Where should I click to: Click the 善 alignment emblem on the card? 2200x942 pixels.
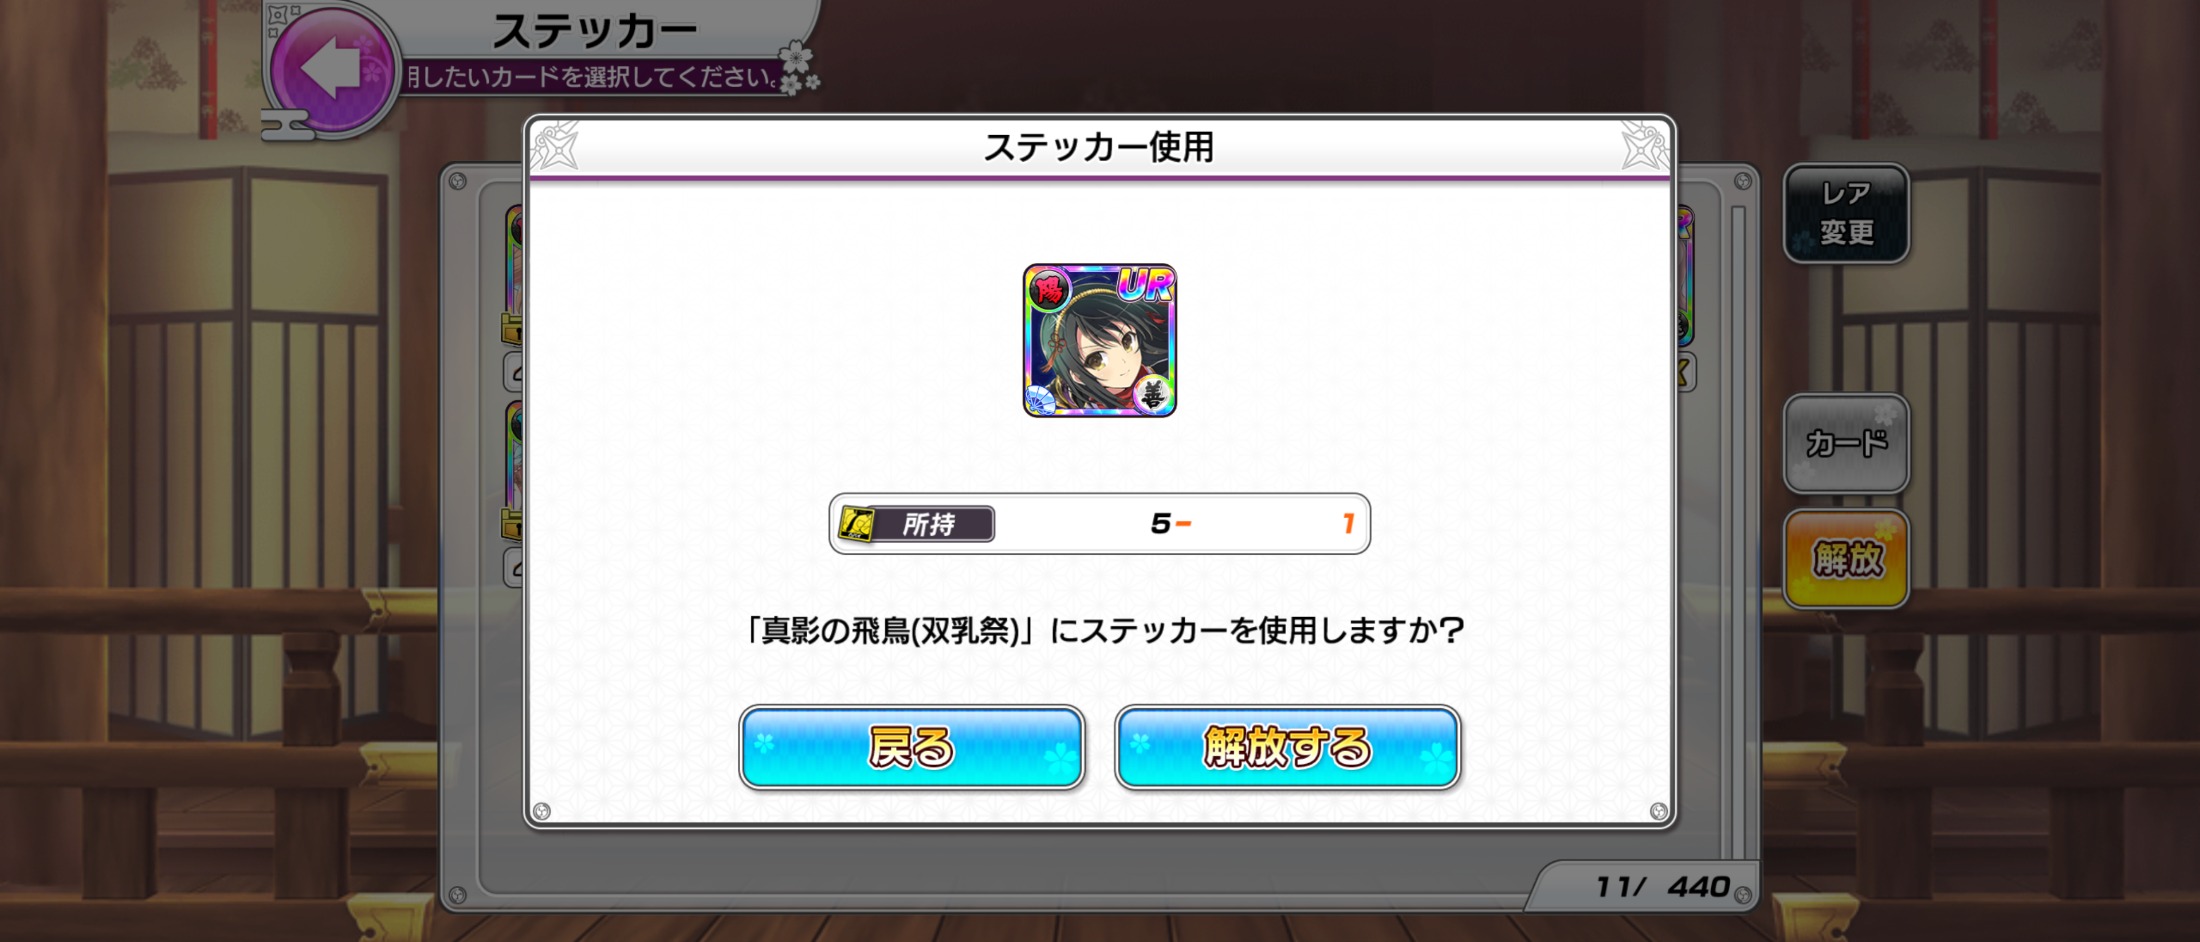1153,395
